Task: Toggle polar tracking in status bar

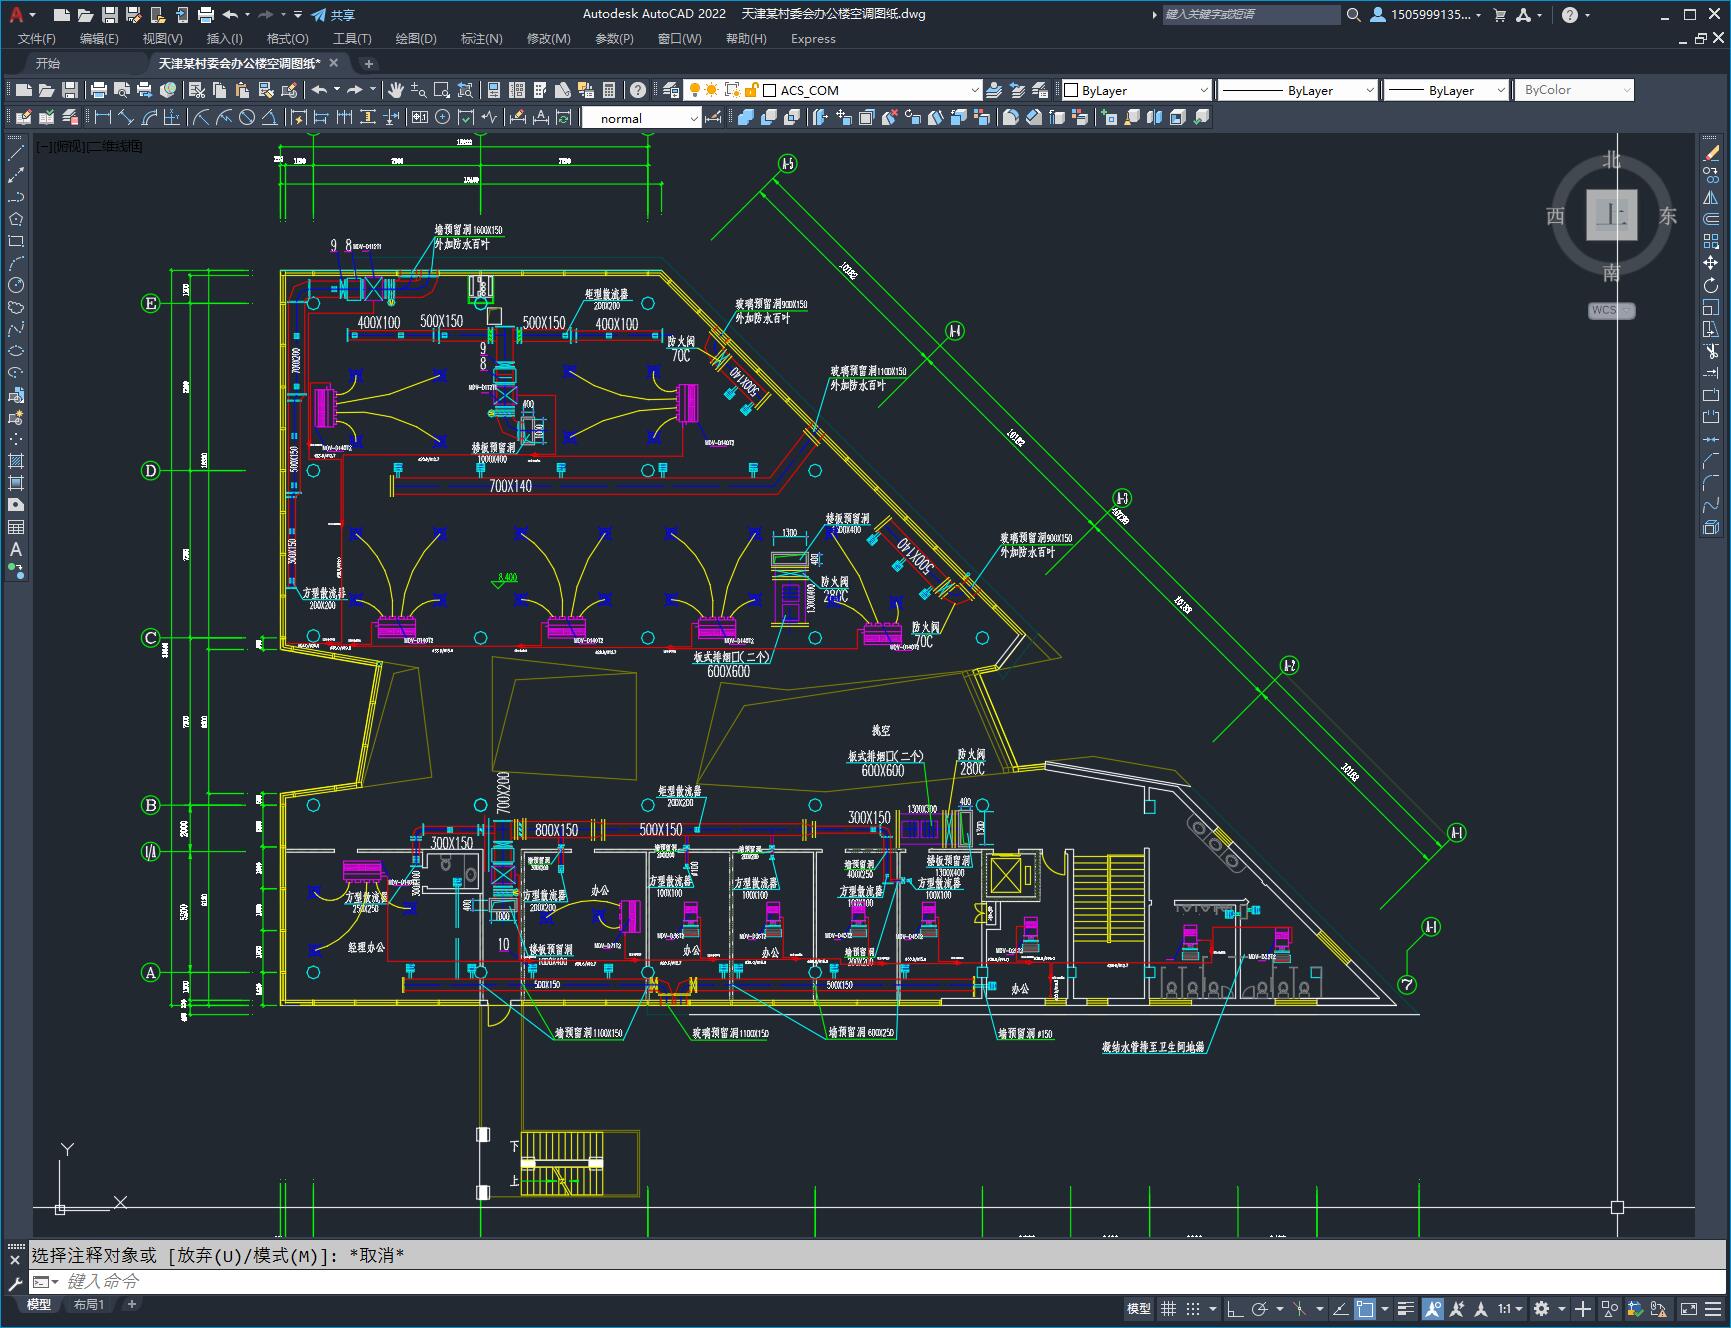Action: [1260, 1308]
